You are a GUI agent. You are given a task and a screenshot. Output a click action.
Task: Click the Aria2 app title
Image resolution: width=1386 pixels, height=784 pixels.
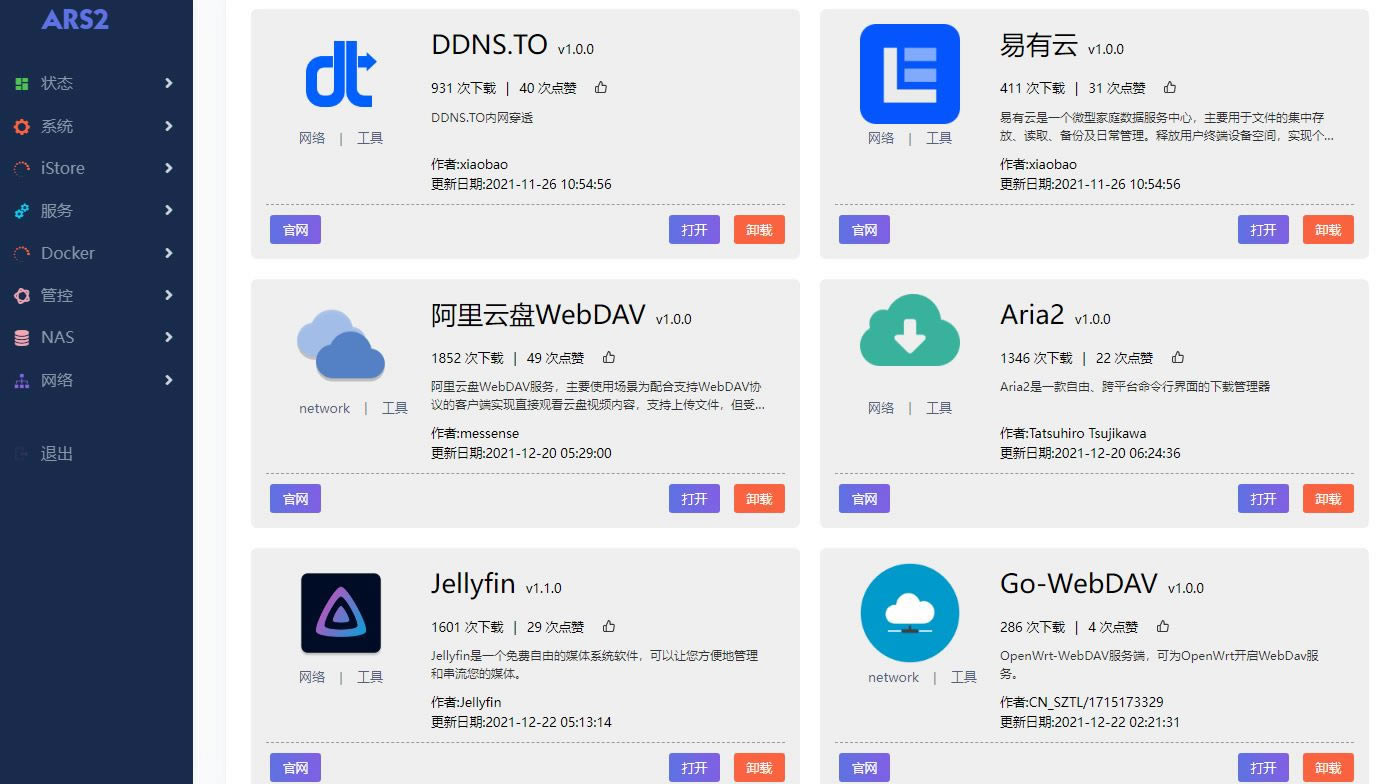(1032, 315)
